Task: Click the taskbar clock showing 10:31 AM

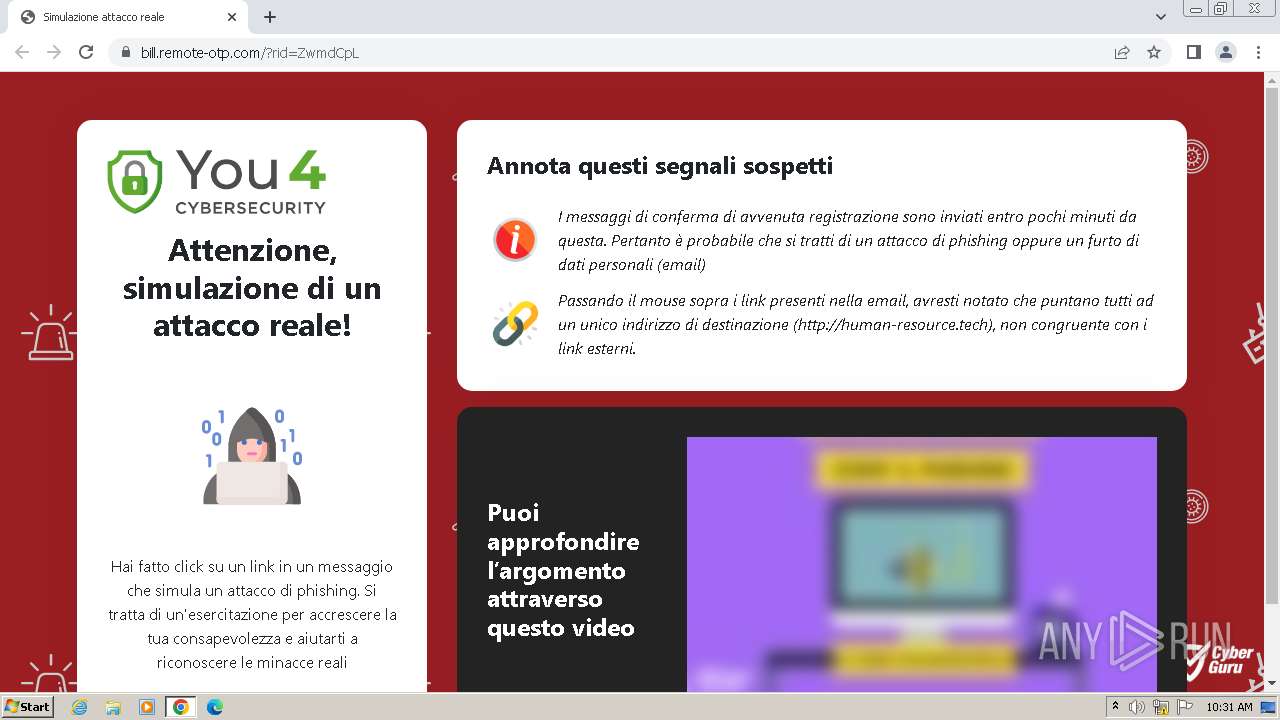Action: (1229, 707)
